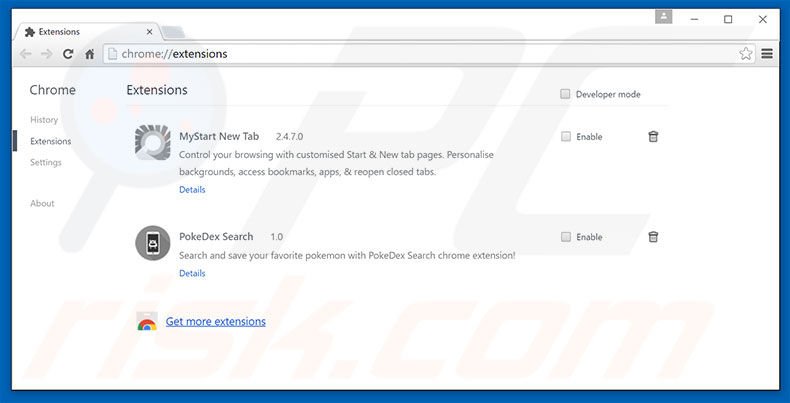The image size is (790, 403).
Task: Click the PokeDex Search extension icon
Action: point(153,243)
